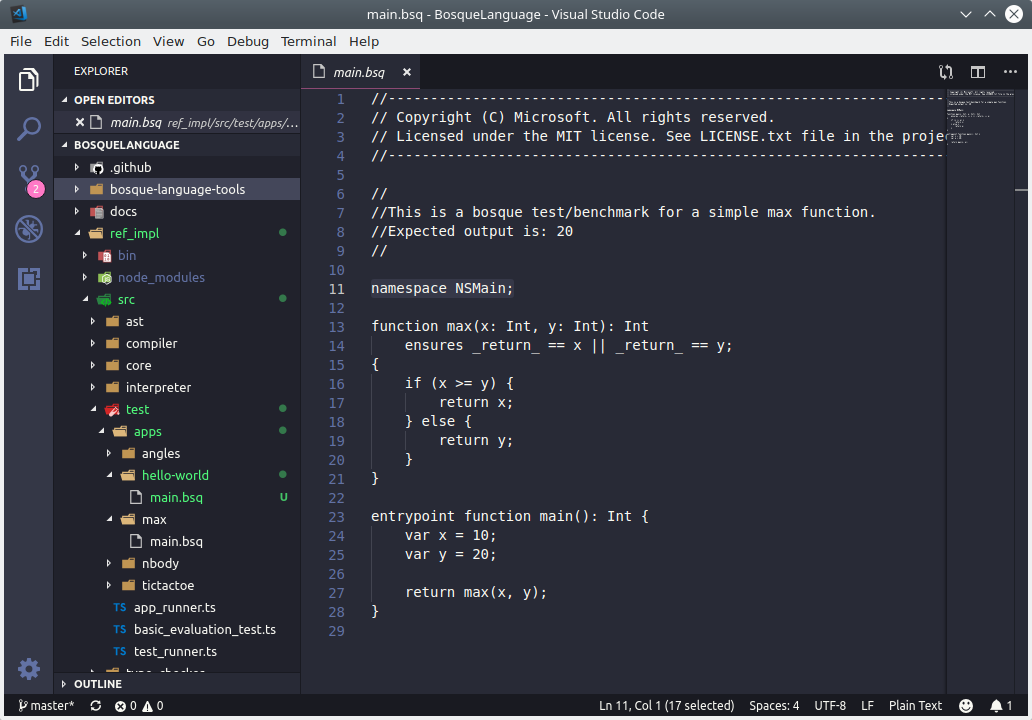Open the feedback smiley in status bar

pos(966,705)
